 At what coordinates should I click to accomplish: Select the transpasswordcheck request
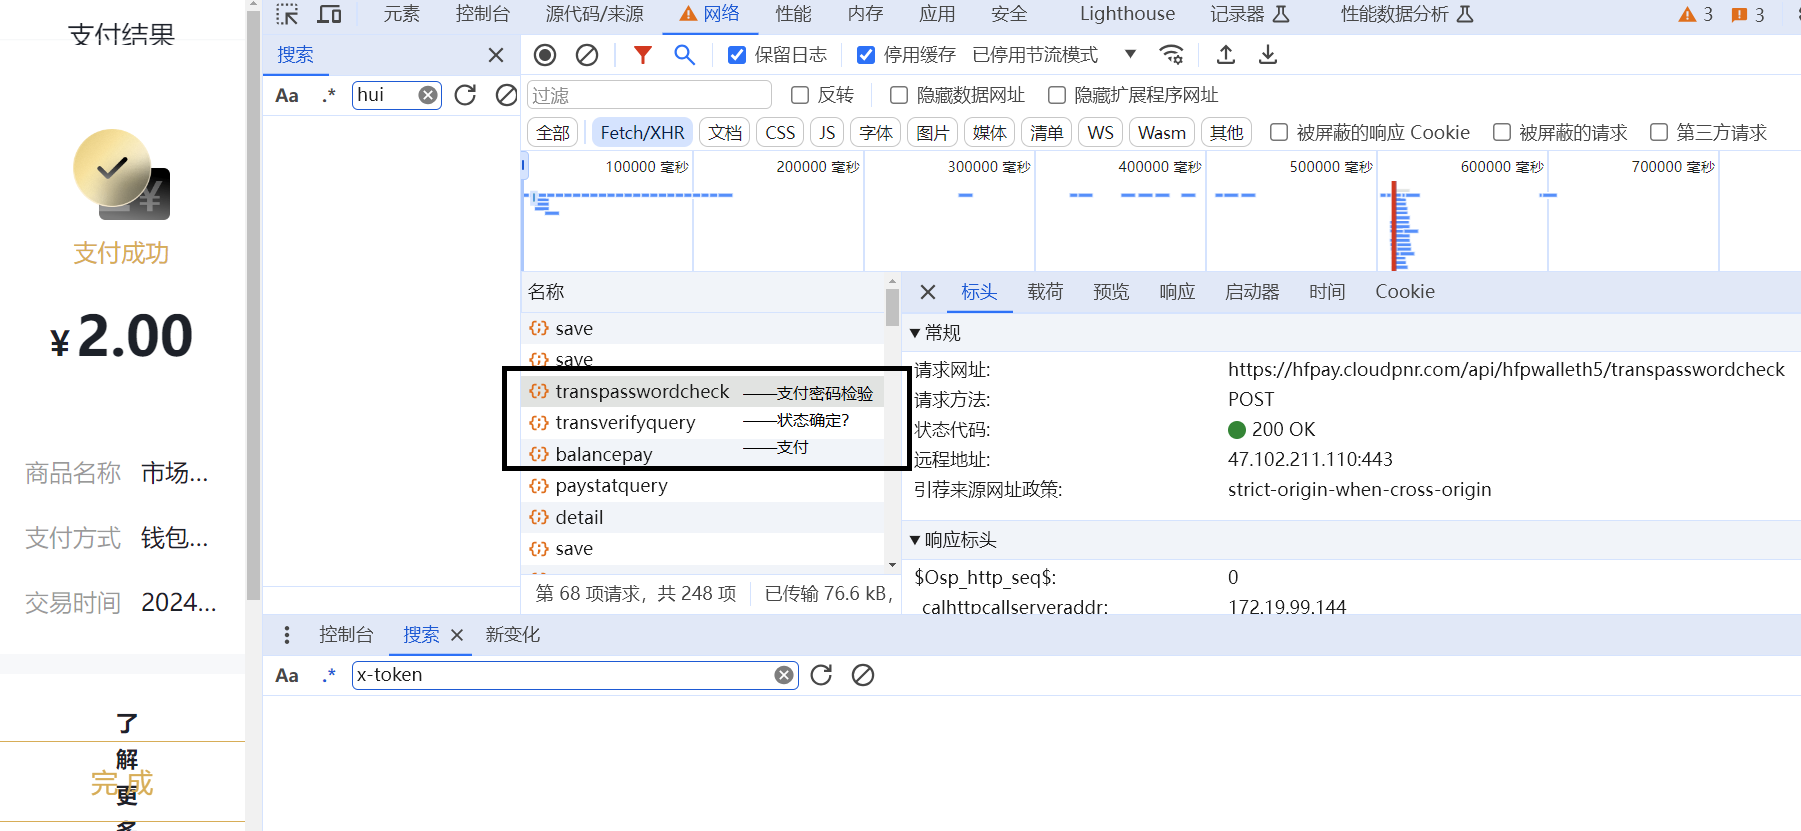(x=702, y=392)
